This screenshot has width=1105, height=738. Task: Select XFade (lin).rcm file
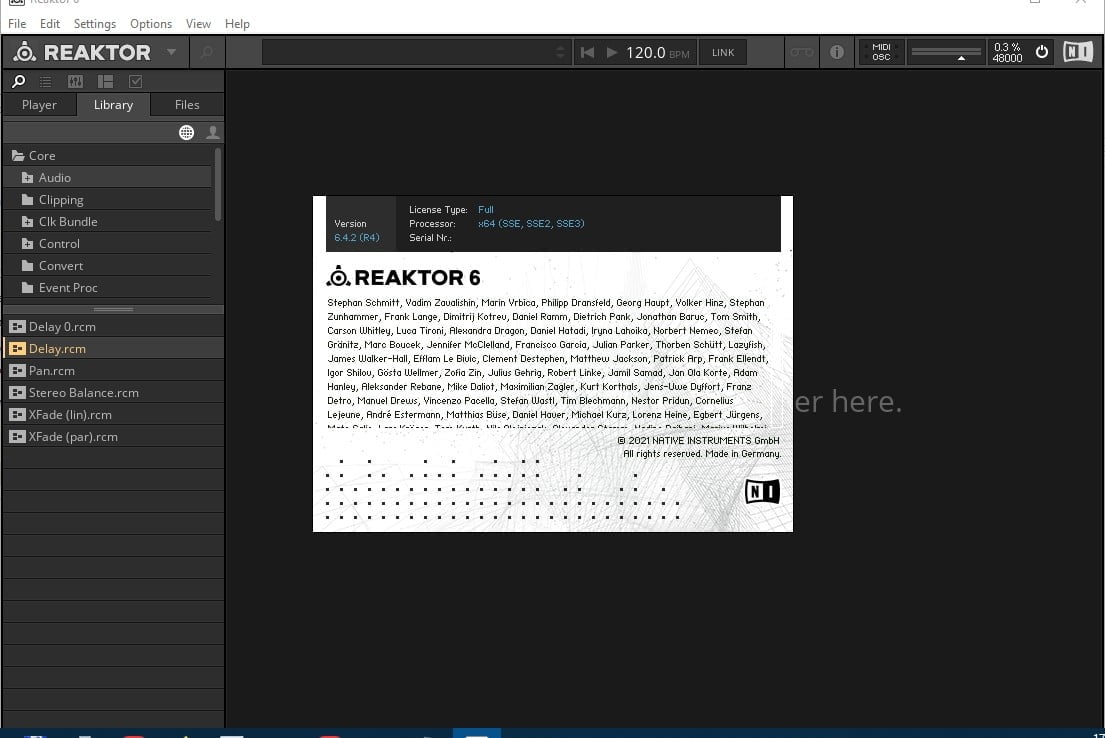point(113,415)
